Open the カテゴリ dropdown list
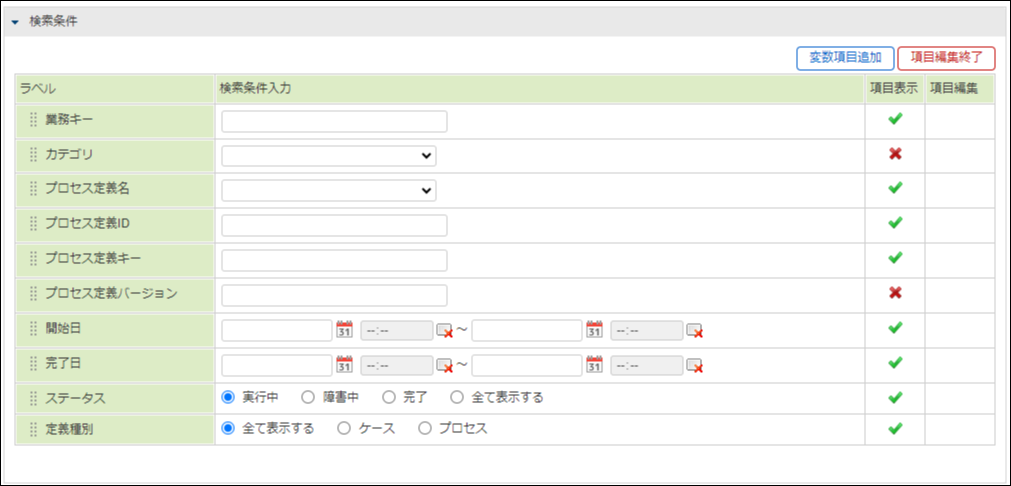Viewport: 1011px width, 486px height. click(x=328, y=156)
